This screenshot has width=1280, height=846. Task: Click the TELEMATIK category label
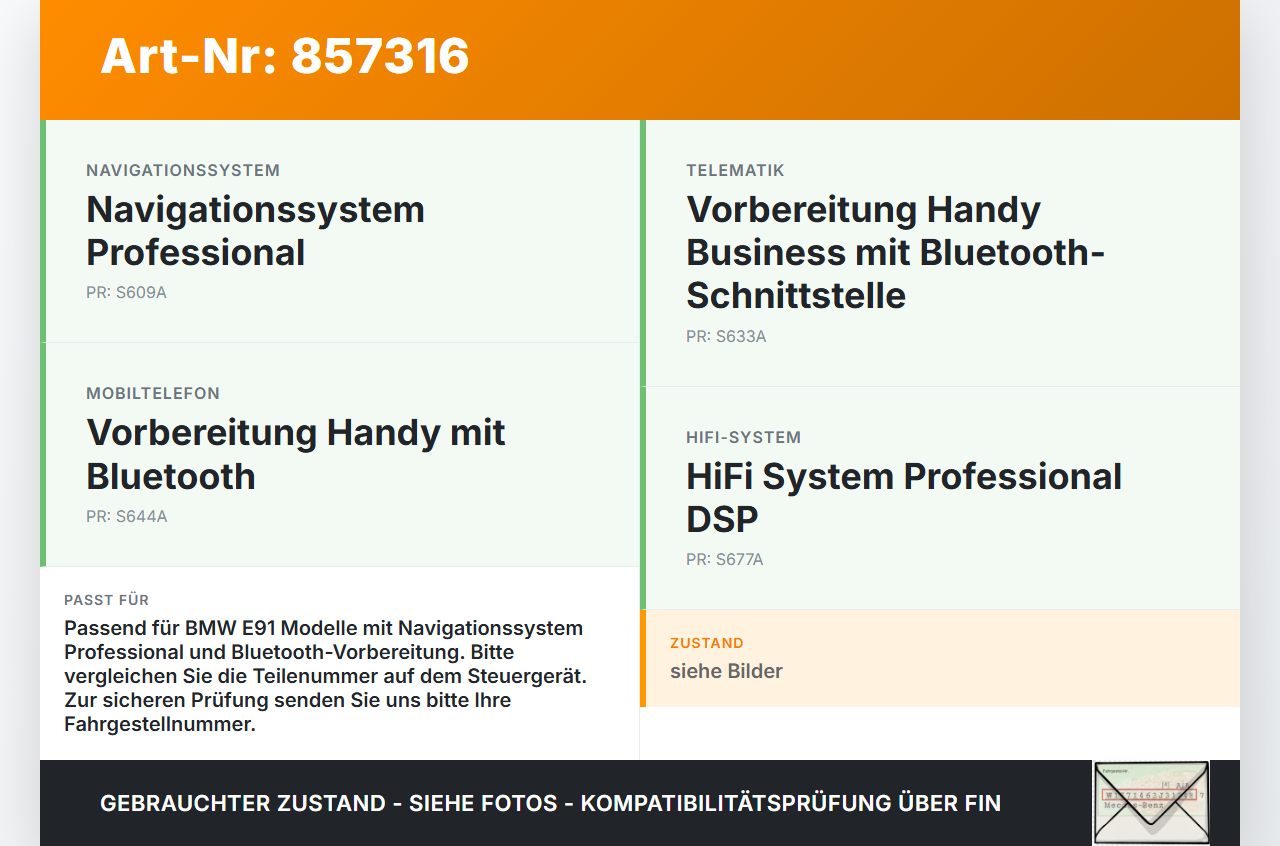coord(735,171)
